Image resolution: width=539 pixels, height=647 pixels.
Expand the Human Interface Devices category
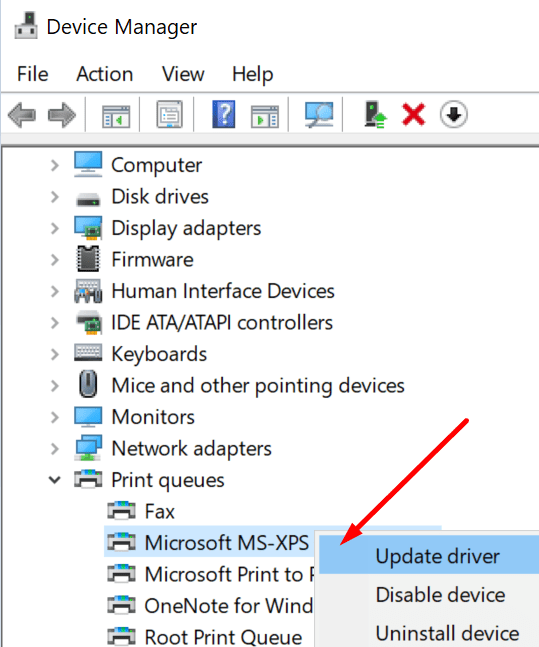pos(54,291)
